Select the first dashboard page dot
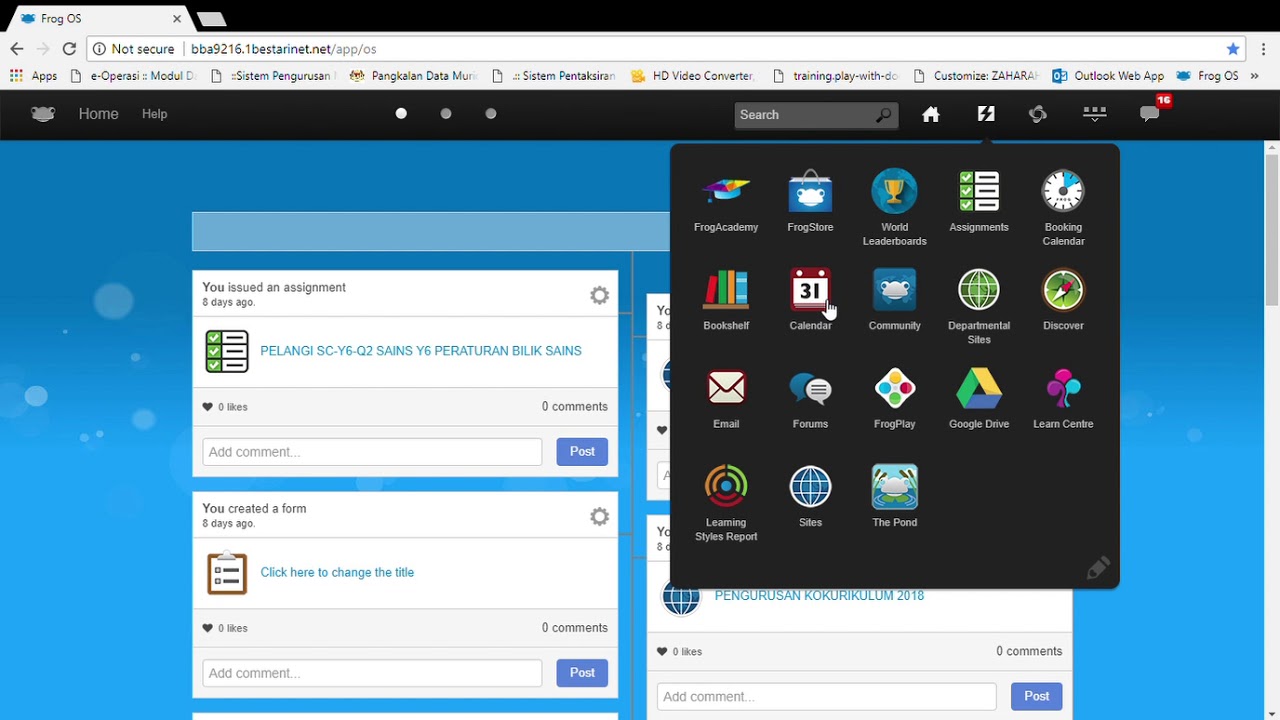 click(401, 114)
